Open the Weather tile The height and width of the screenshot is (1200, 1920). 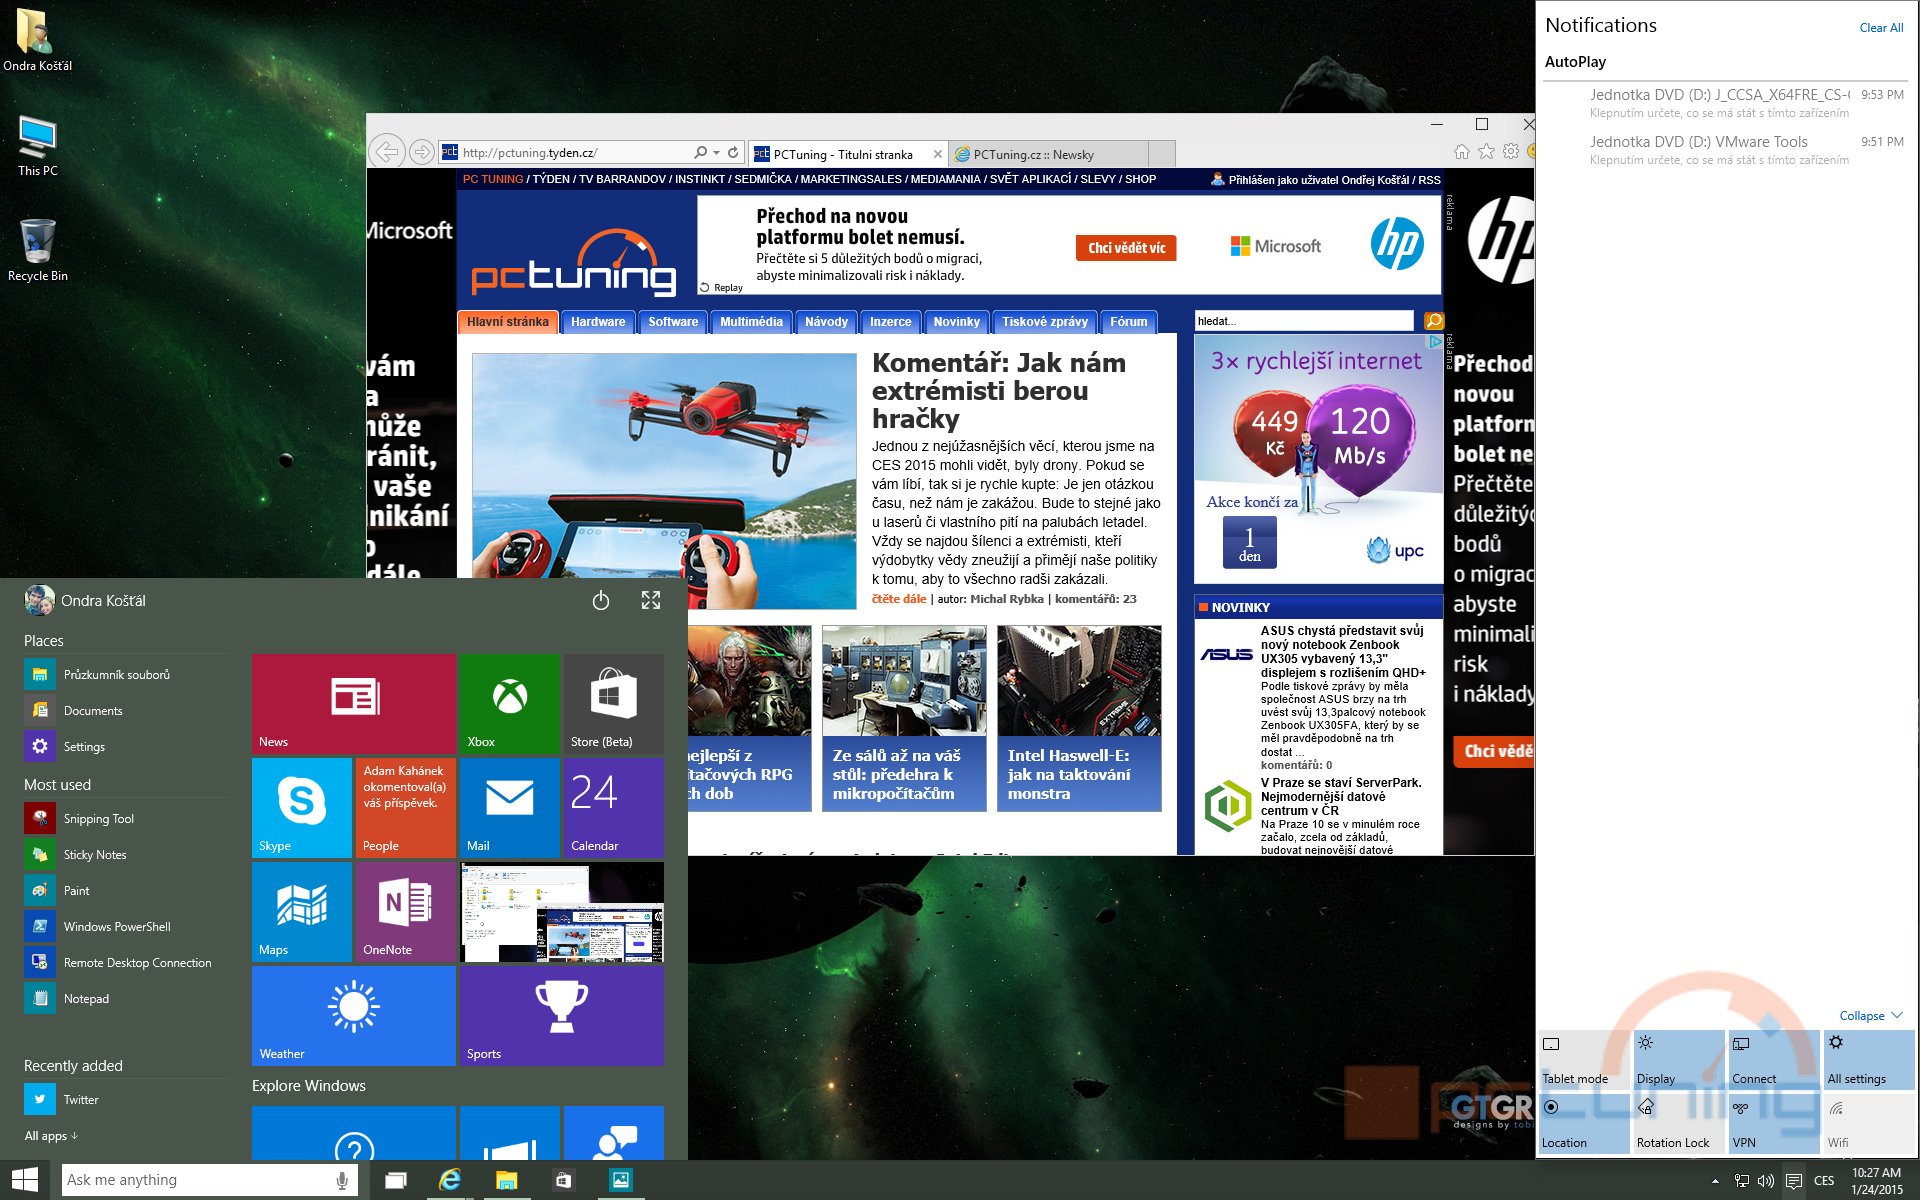coord(353,1015)
